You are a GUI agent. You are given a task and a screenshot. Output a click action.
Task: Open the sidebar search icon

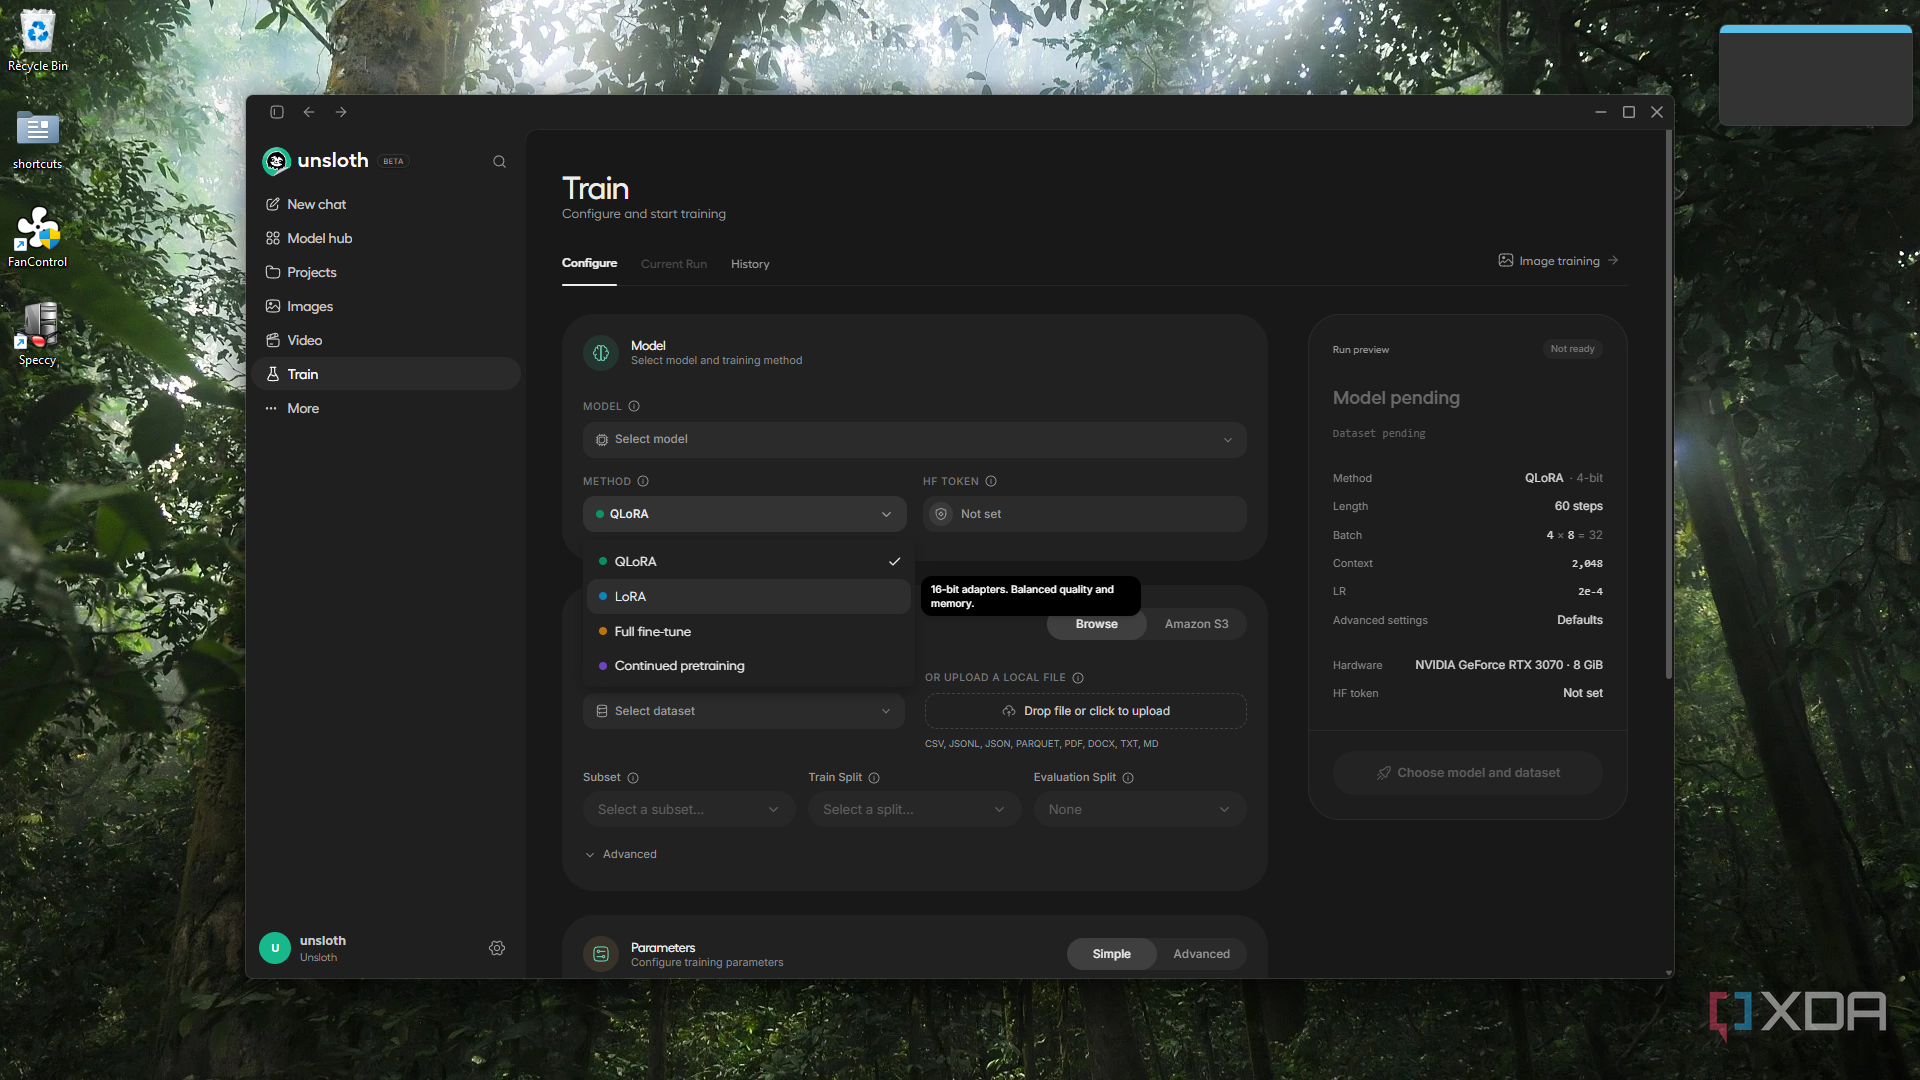point(499,162)
